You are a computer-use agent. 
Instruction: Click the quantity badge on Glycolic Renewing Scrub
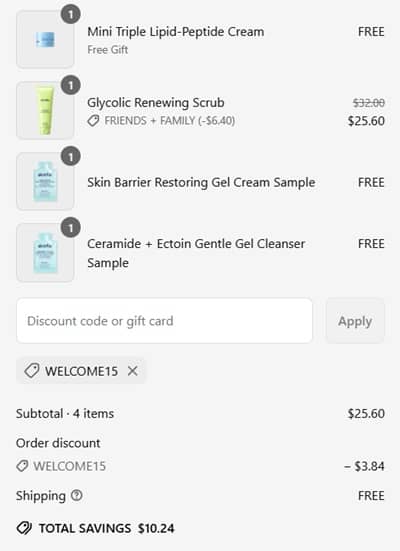71,85
